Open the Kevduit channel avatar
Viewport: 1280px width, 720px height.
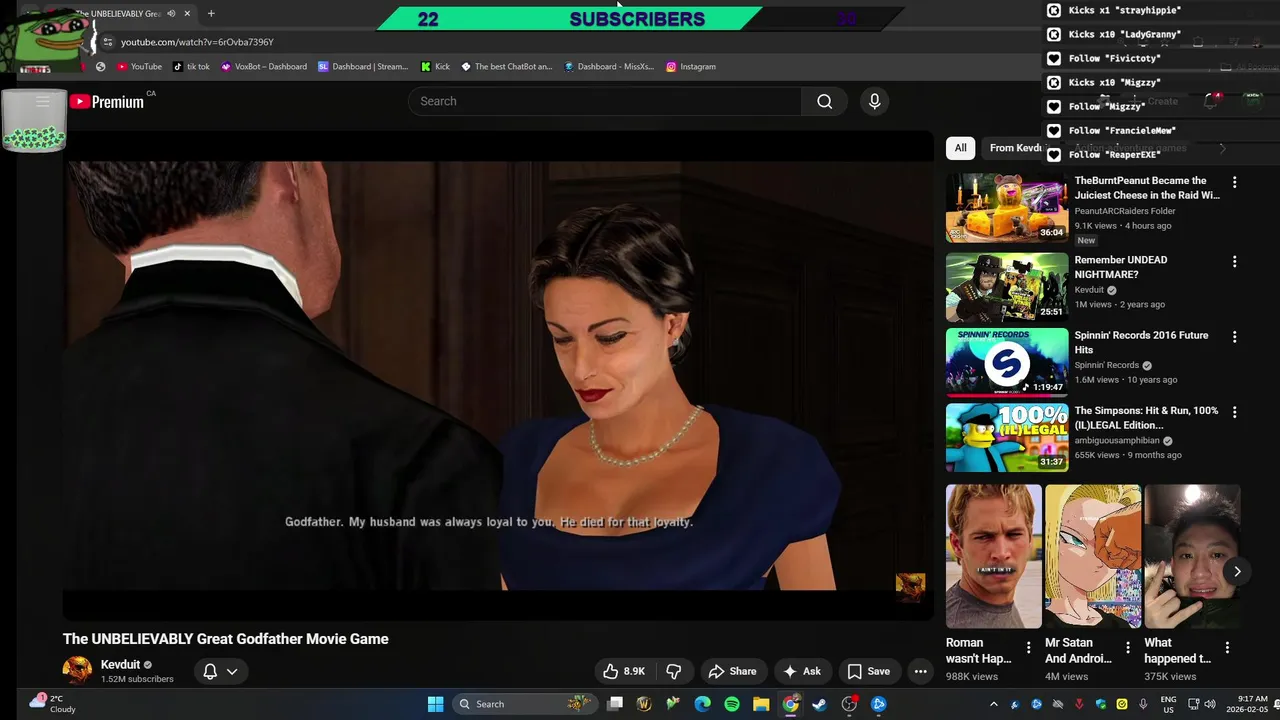(77, 670)
